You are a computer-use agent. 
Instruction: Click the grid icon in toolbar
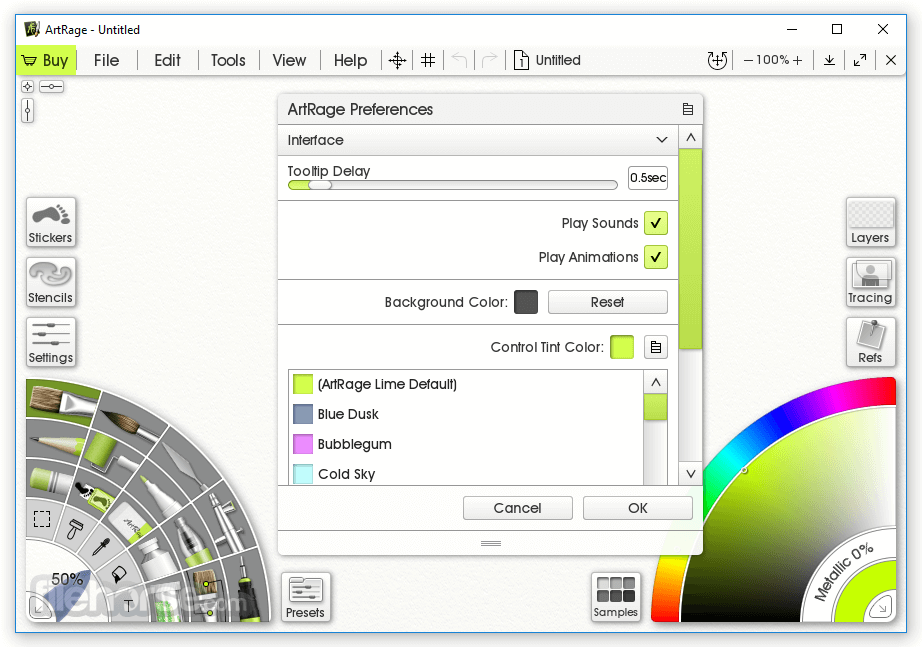point(428,60)
